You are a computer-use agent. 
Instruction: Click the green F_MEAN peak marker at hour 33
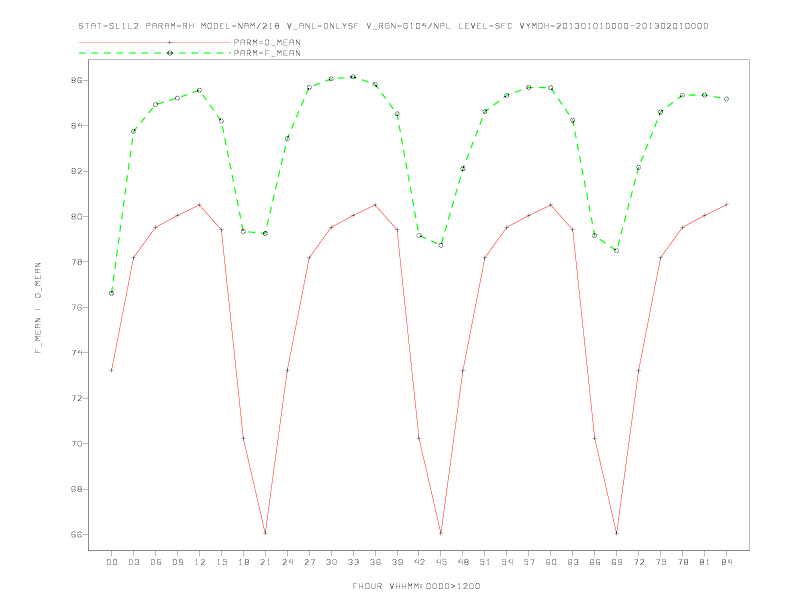click(x=353, y=77)
